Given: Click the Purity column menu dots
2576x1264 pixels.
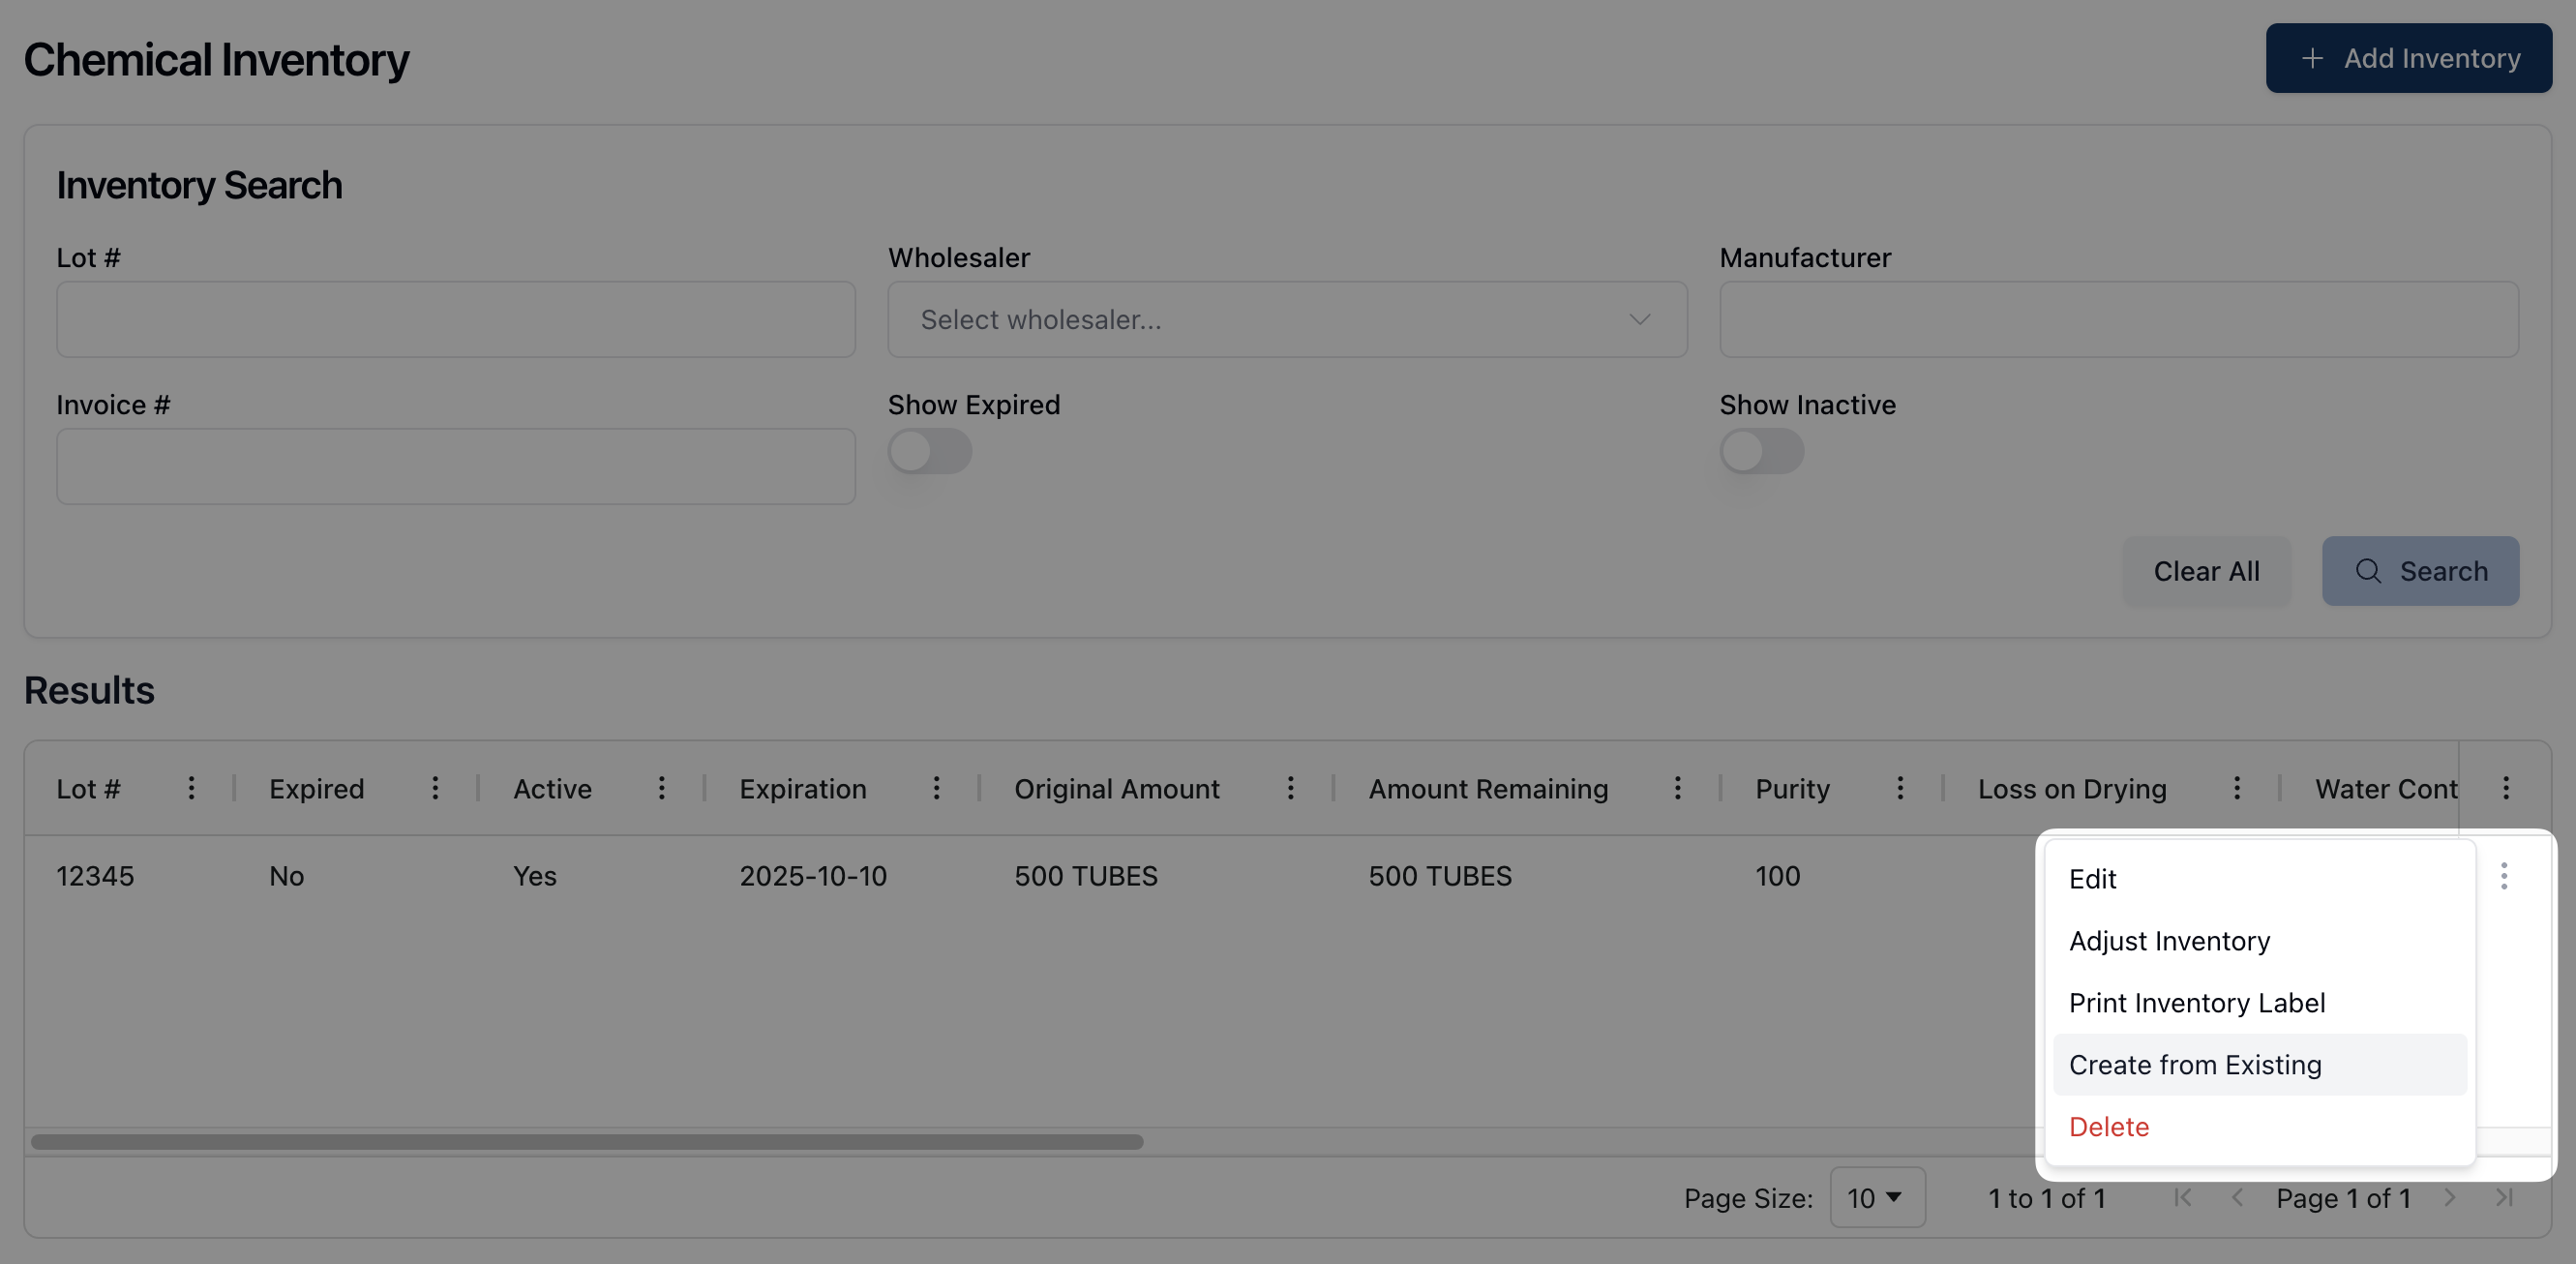Looking at the screenshot, I should (1900, 788).
